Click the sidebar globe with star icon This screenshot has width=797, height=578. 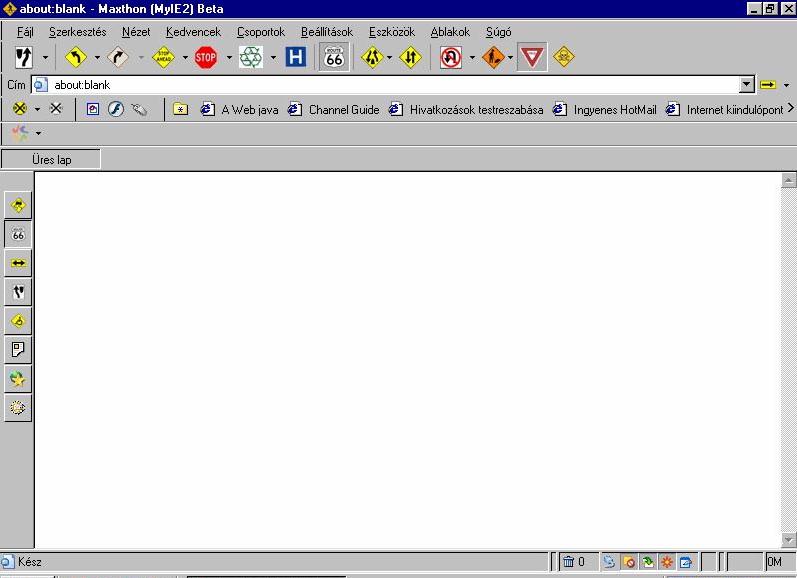click(18, 379)
